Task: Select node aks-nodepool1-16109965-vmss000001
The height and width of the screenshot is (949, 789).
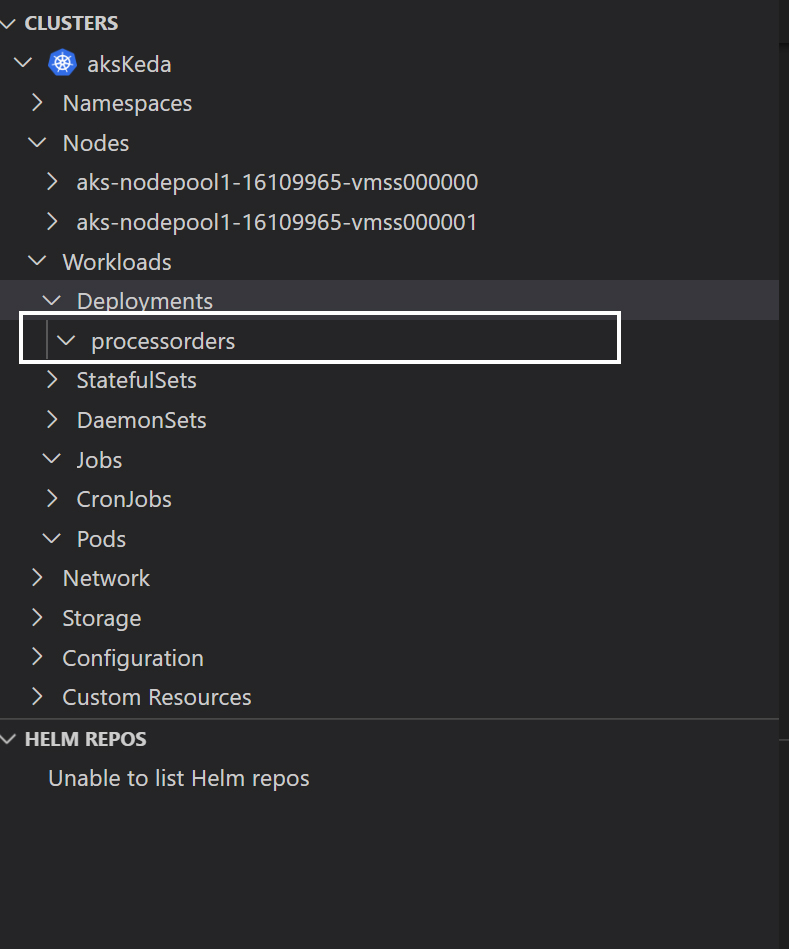Action: coord(277,222)
